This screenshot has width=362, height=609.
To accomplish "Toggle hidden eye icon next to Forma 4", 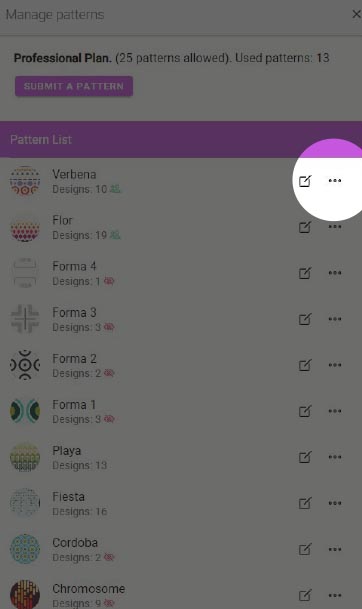I will [109, 281].
